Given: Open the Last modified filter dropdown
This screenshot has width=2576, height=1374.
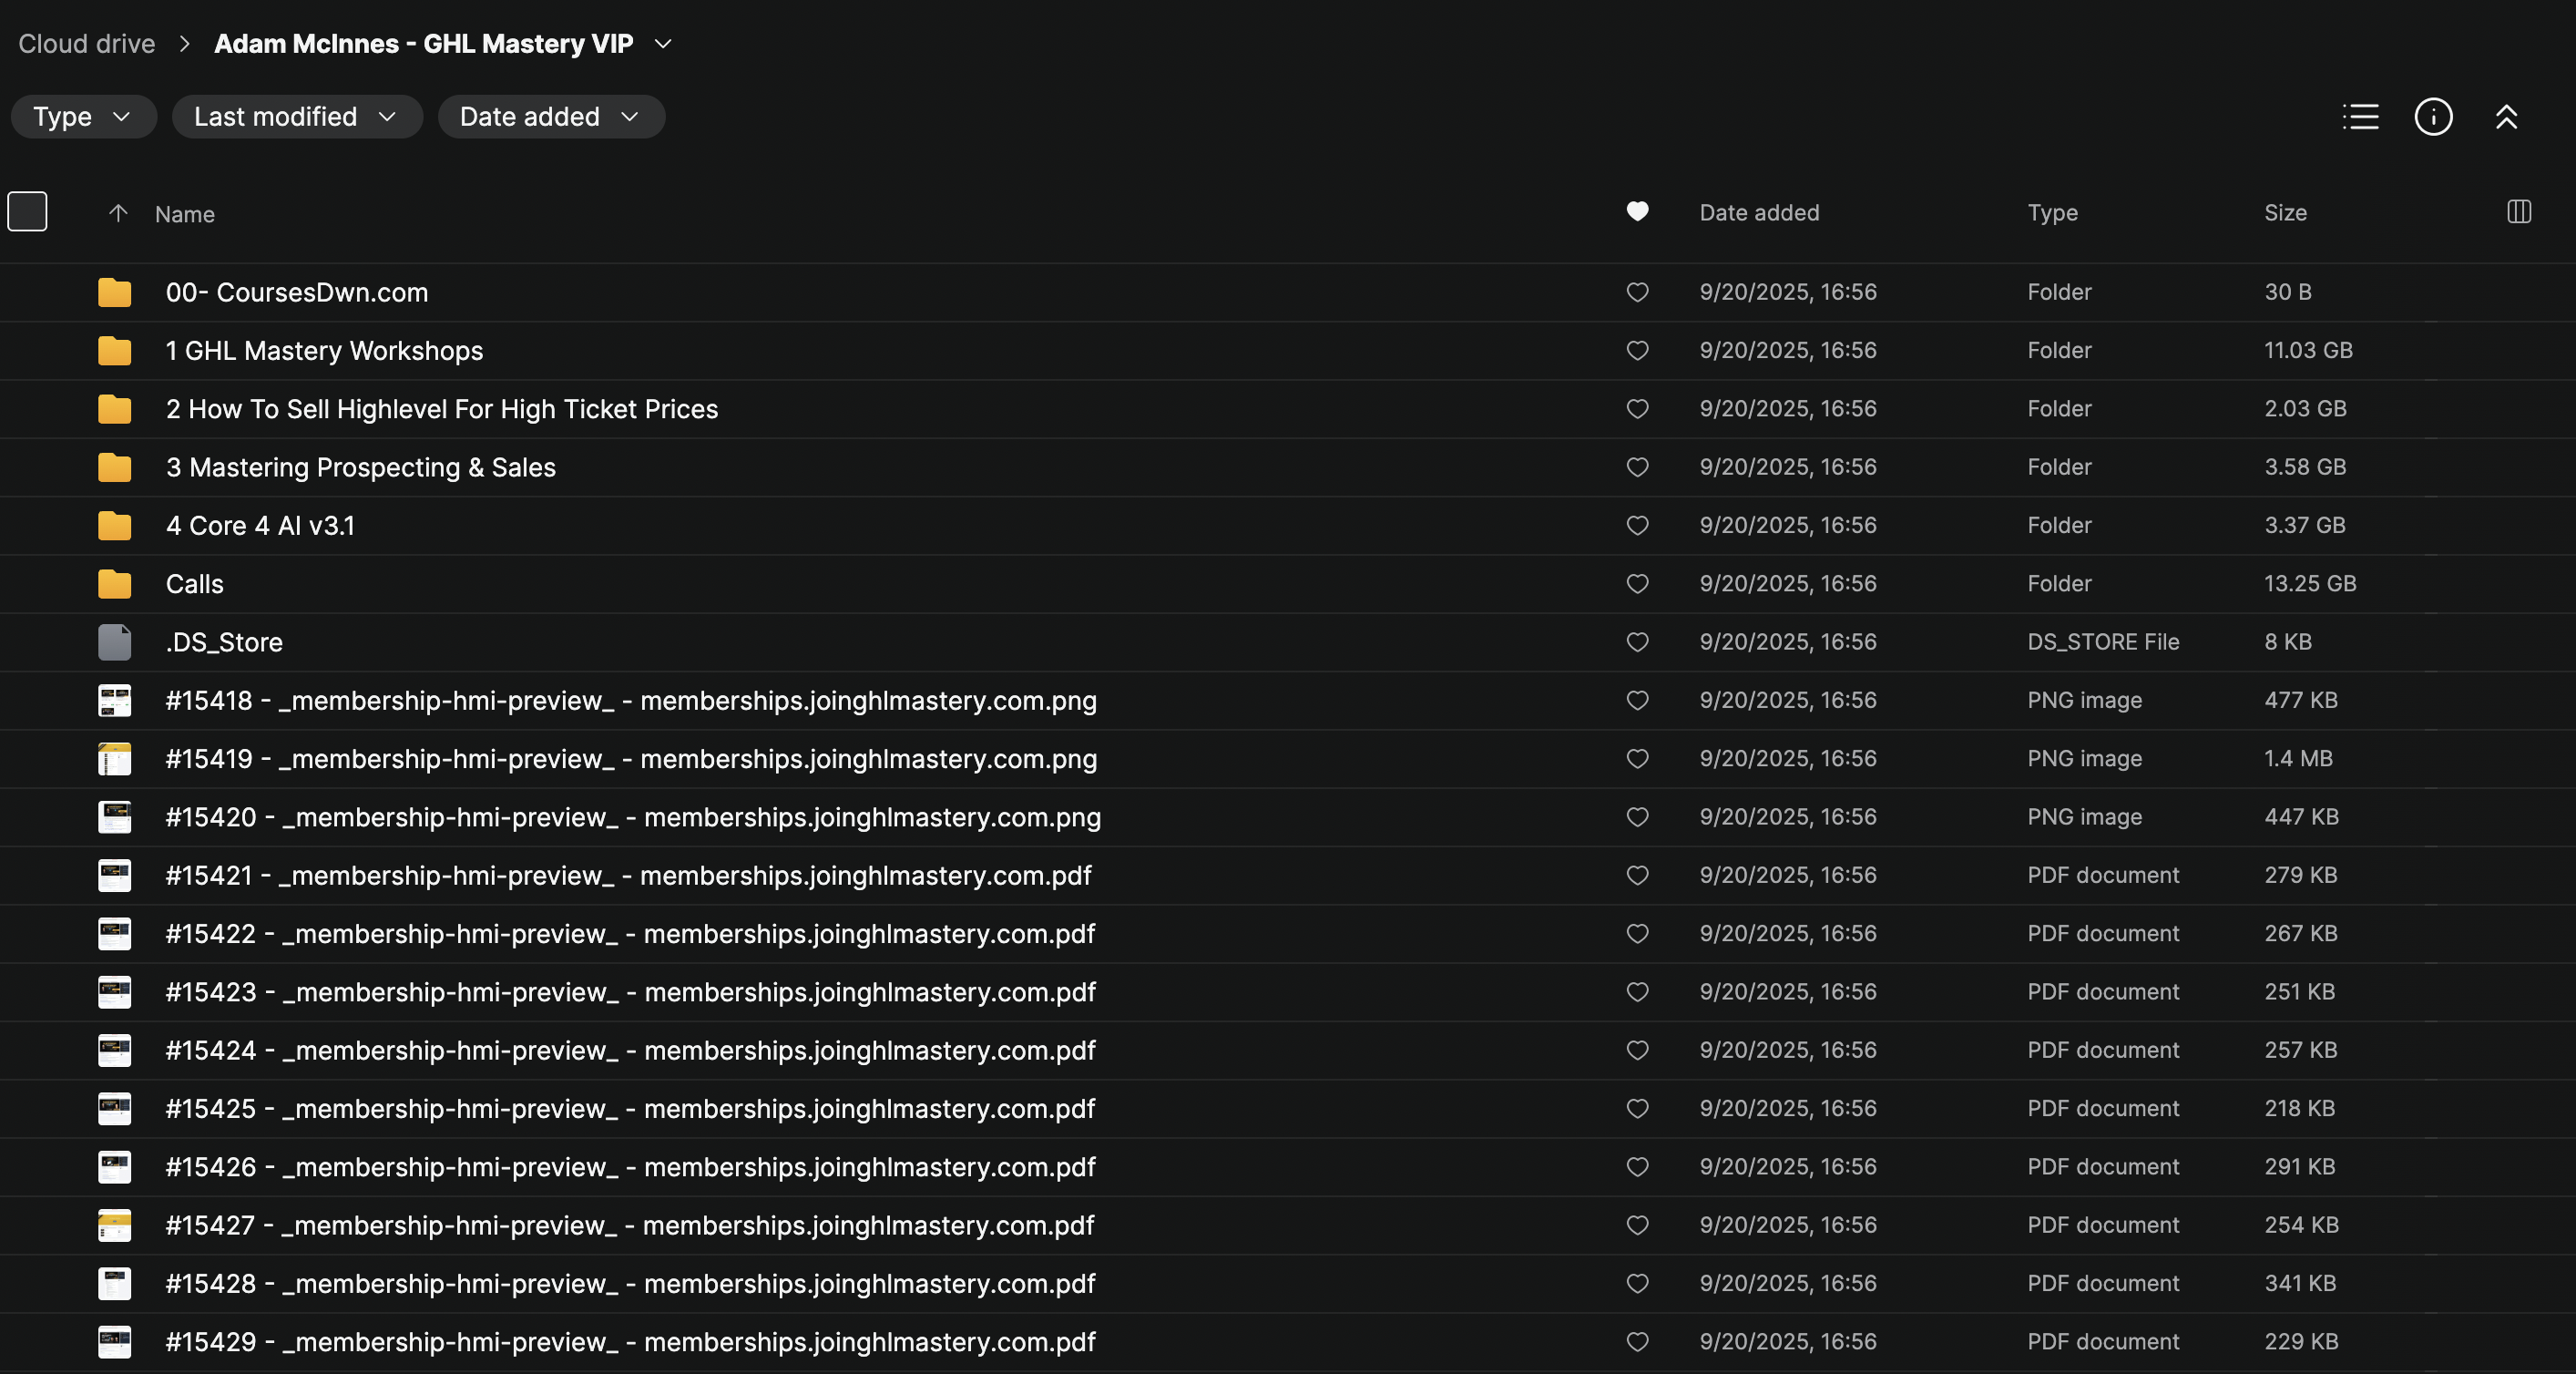Looking at the screenshot, I should (296, 117).
